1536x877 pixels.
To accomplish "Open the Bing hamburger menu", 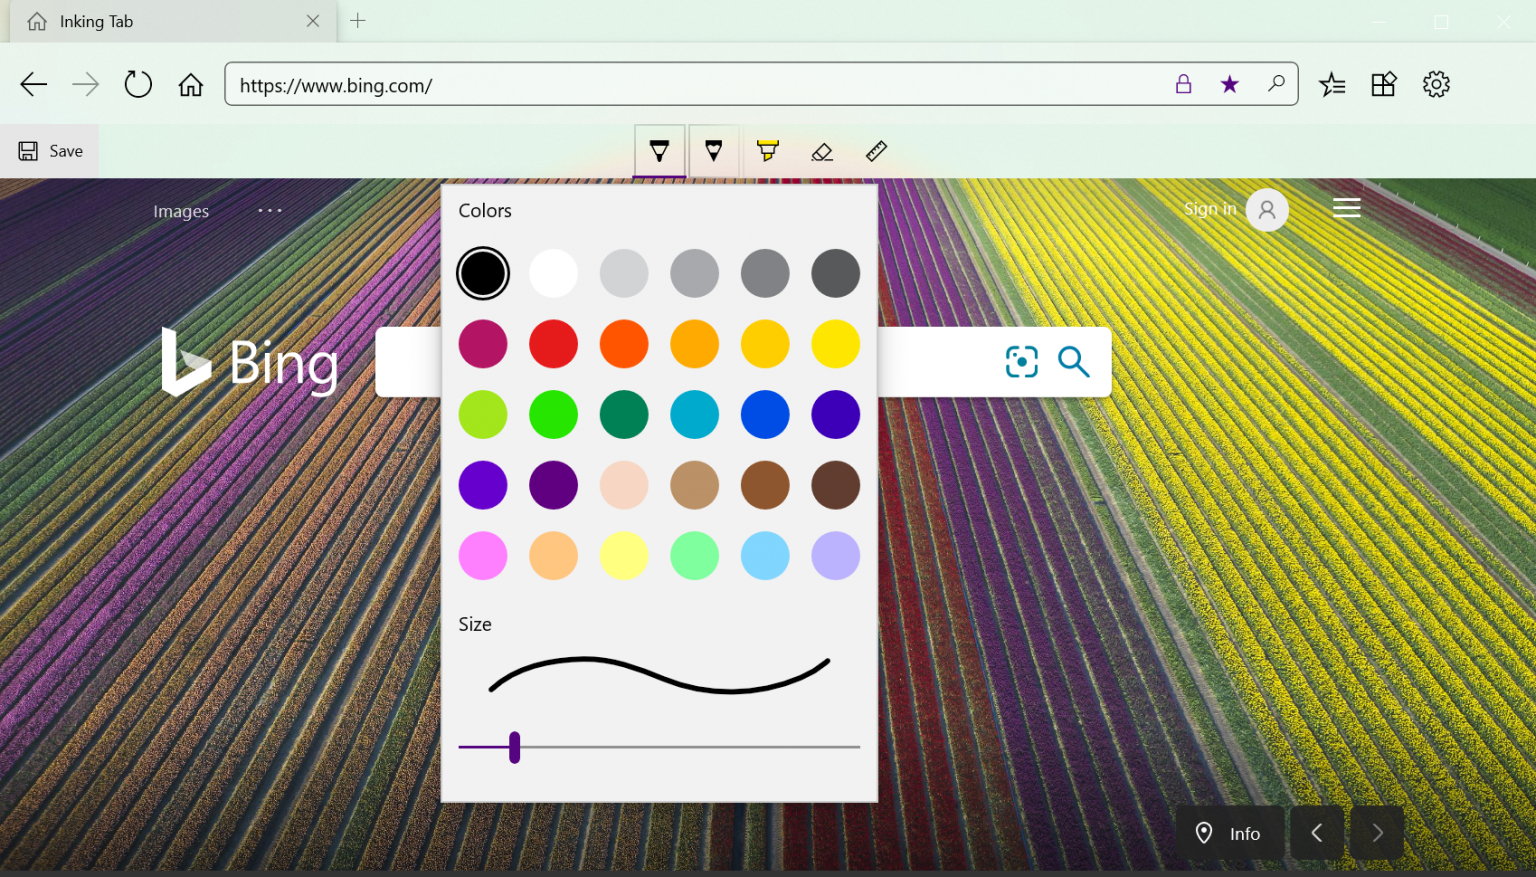I will [1346, 208].
